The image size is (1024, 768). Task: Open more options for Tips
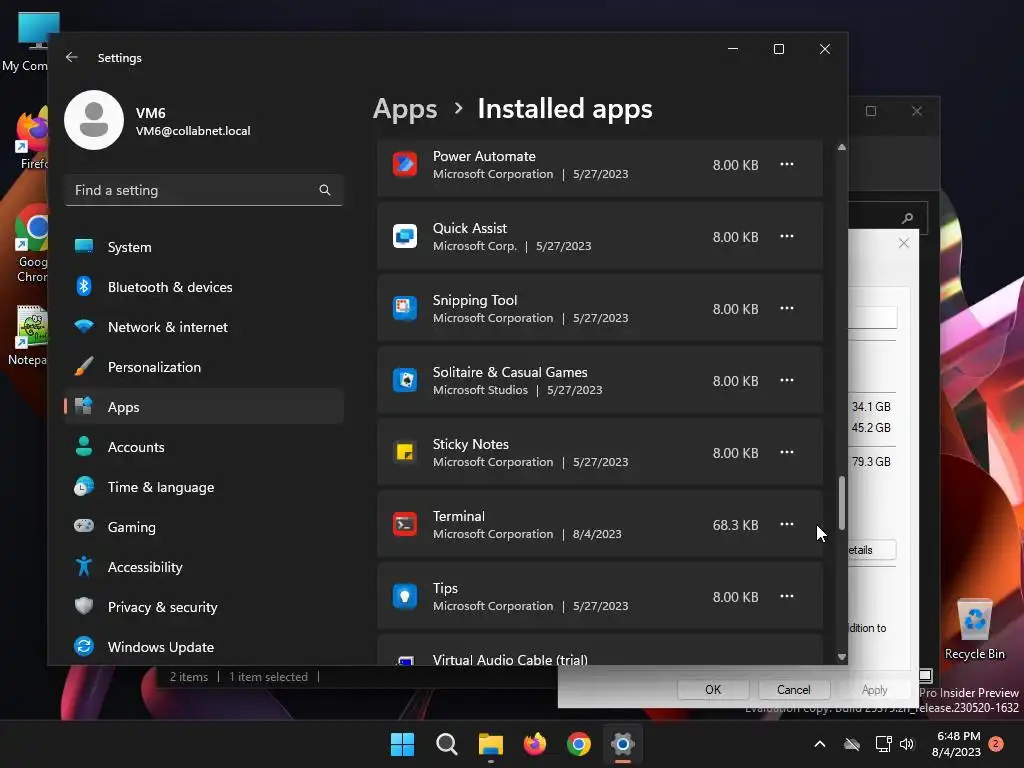click(x=787, y=596)
